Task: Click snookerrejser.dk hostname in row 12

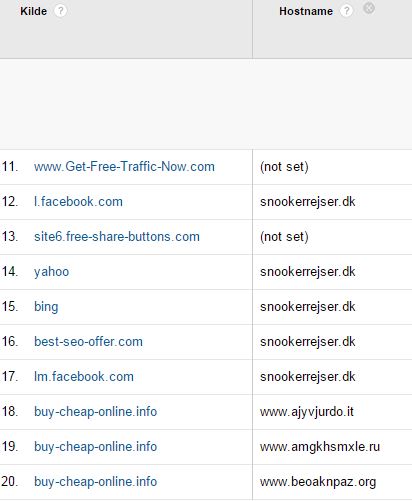Action: tap(308, 201)
